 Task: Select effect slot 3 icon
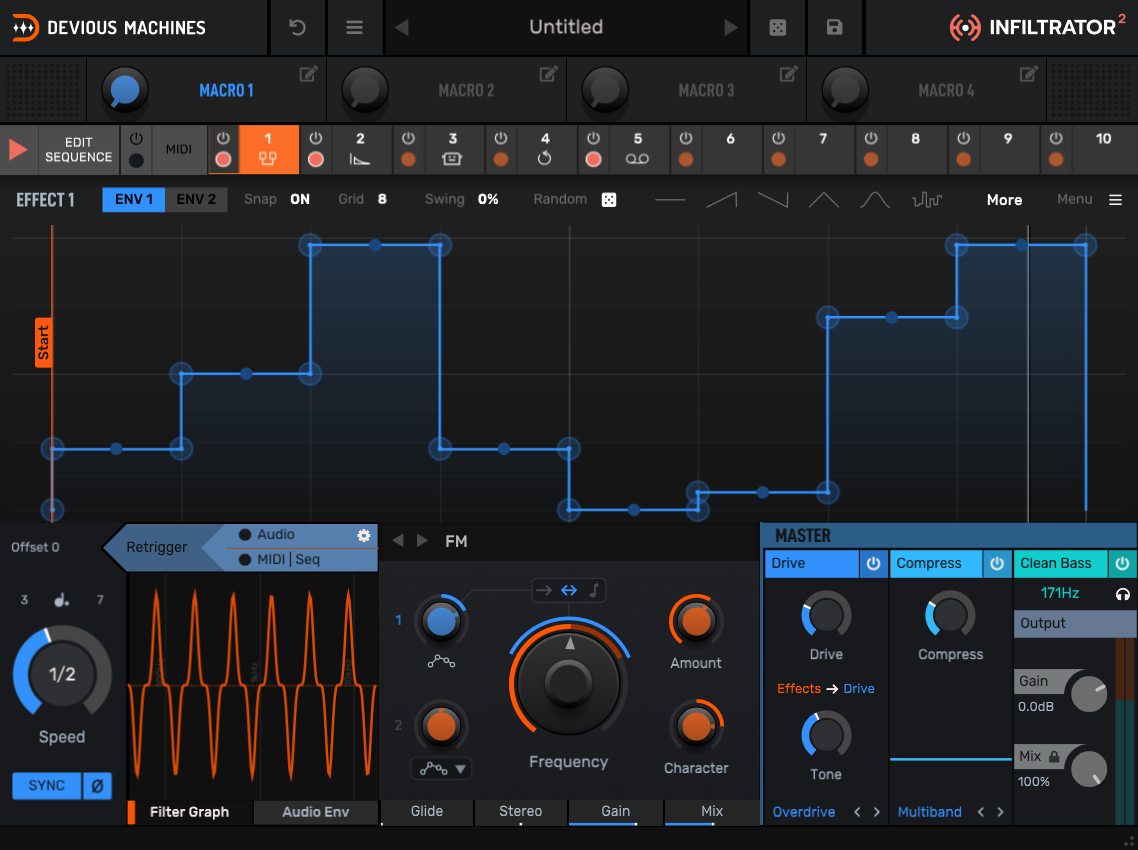click(x=452, y=159)
